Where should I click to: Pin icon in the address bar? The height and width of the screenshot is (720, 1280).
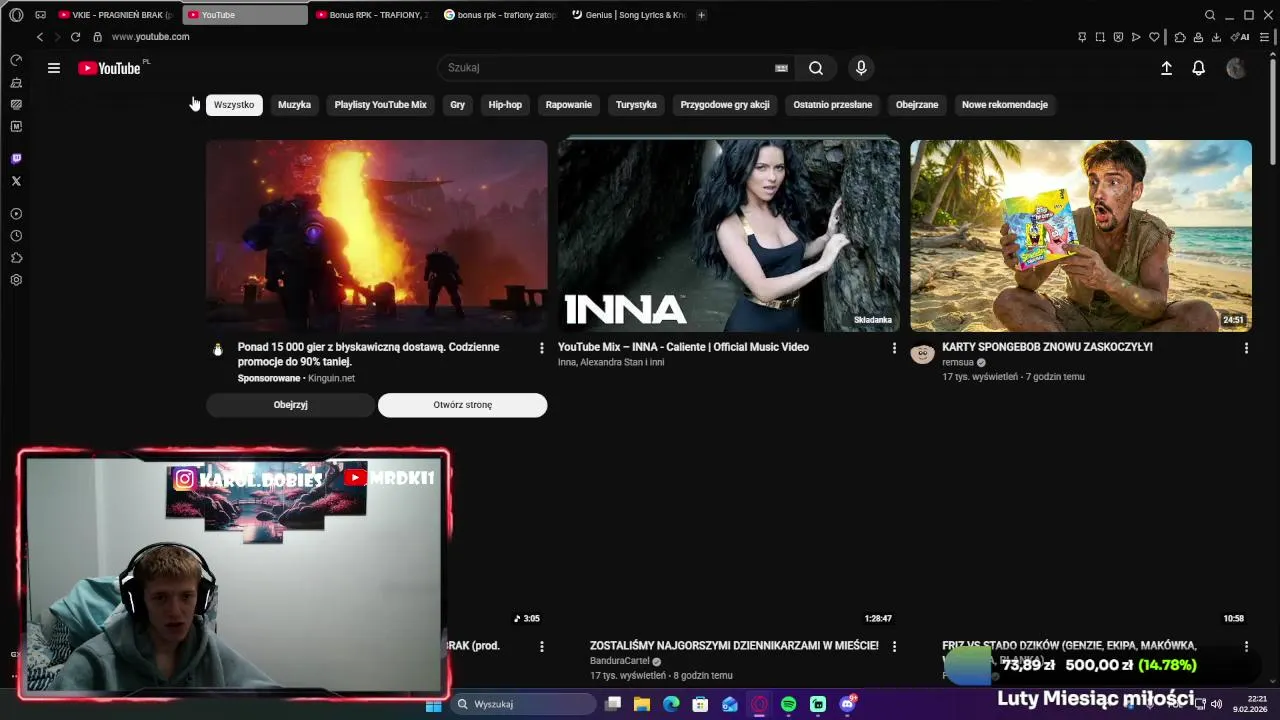(1082, 37)
